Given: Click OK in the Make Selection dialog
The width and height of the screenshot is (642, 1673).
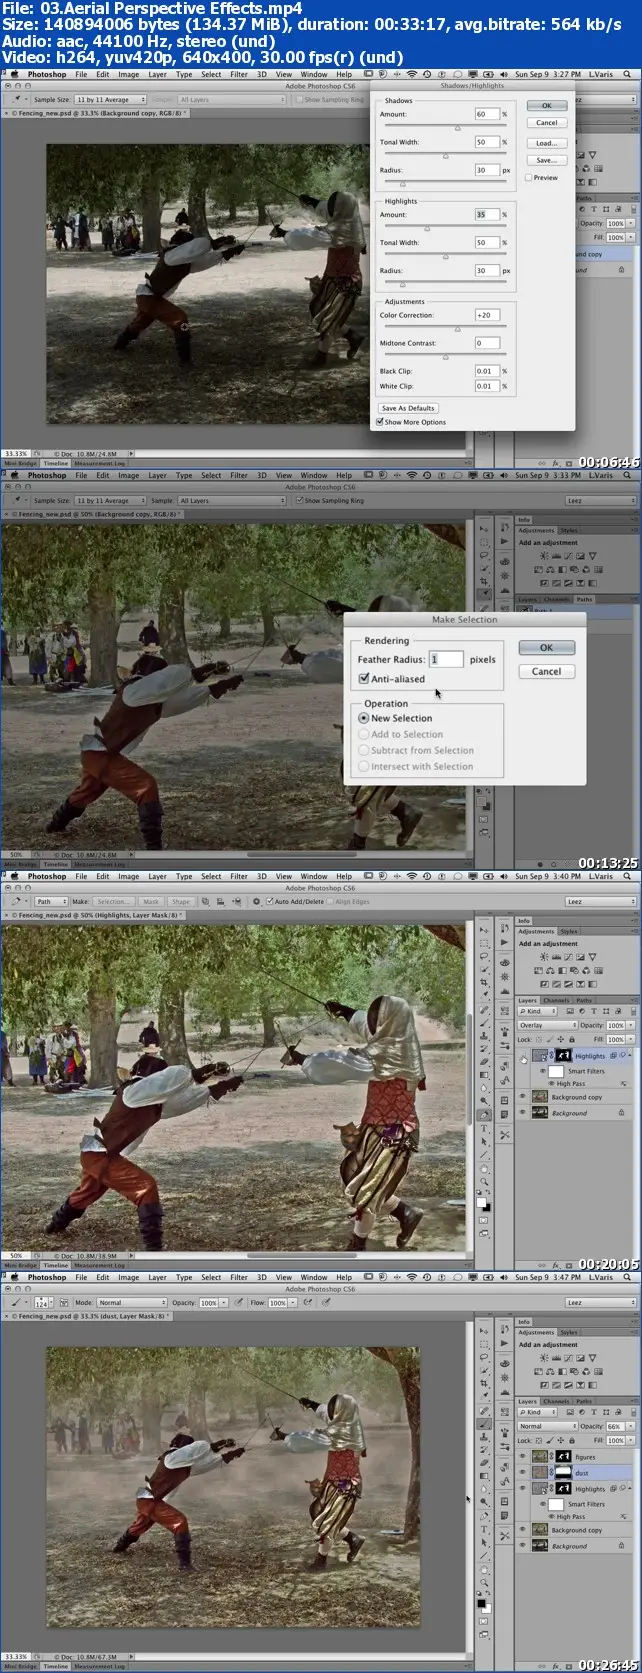Looking at the screenshot, I should [546, 647].
